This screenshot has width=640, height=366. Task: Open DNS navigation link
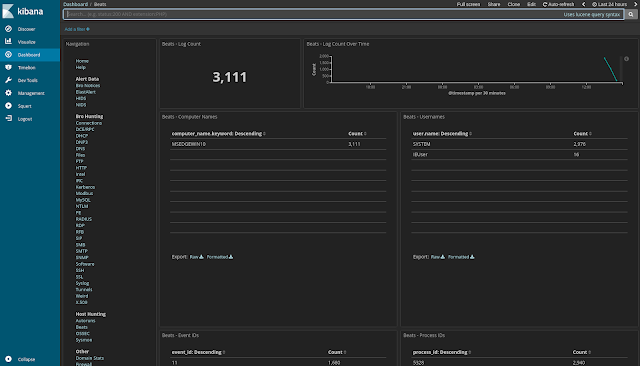80,149
